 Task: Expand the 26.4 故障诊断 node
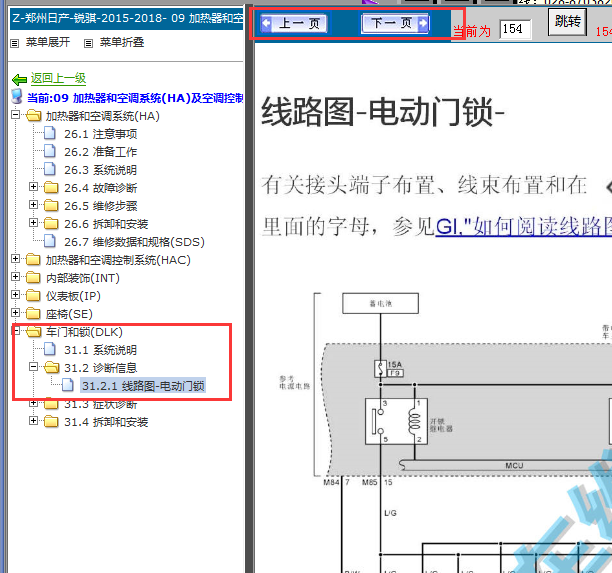[34, 187]
